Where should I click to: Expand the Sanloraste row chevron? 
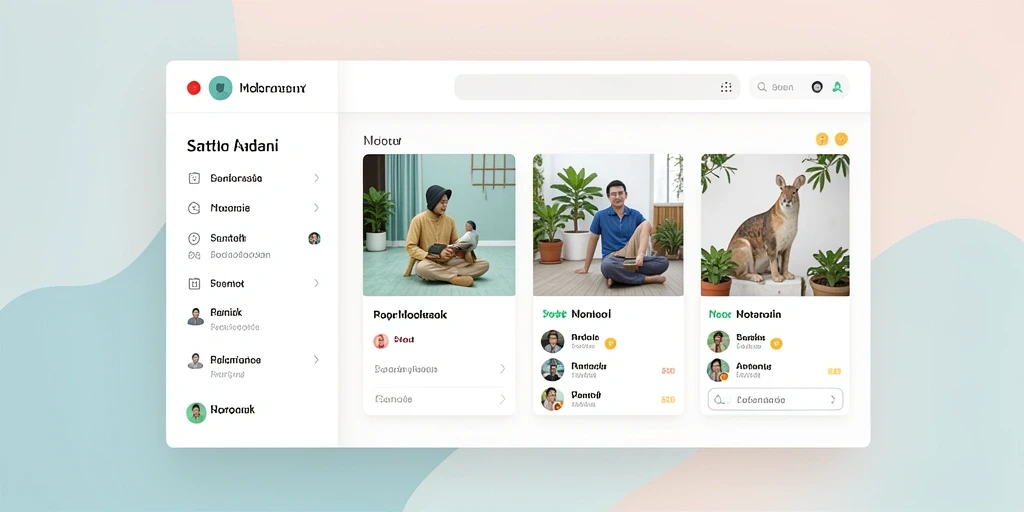pos(316,178)
